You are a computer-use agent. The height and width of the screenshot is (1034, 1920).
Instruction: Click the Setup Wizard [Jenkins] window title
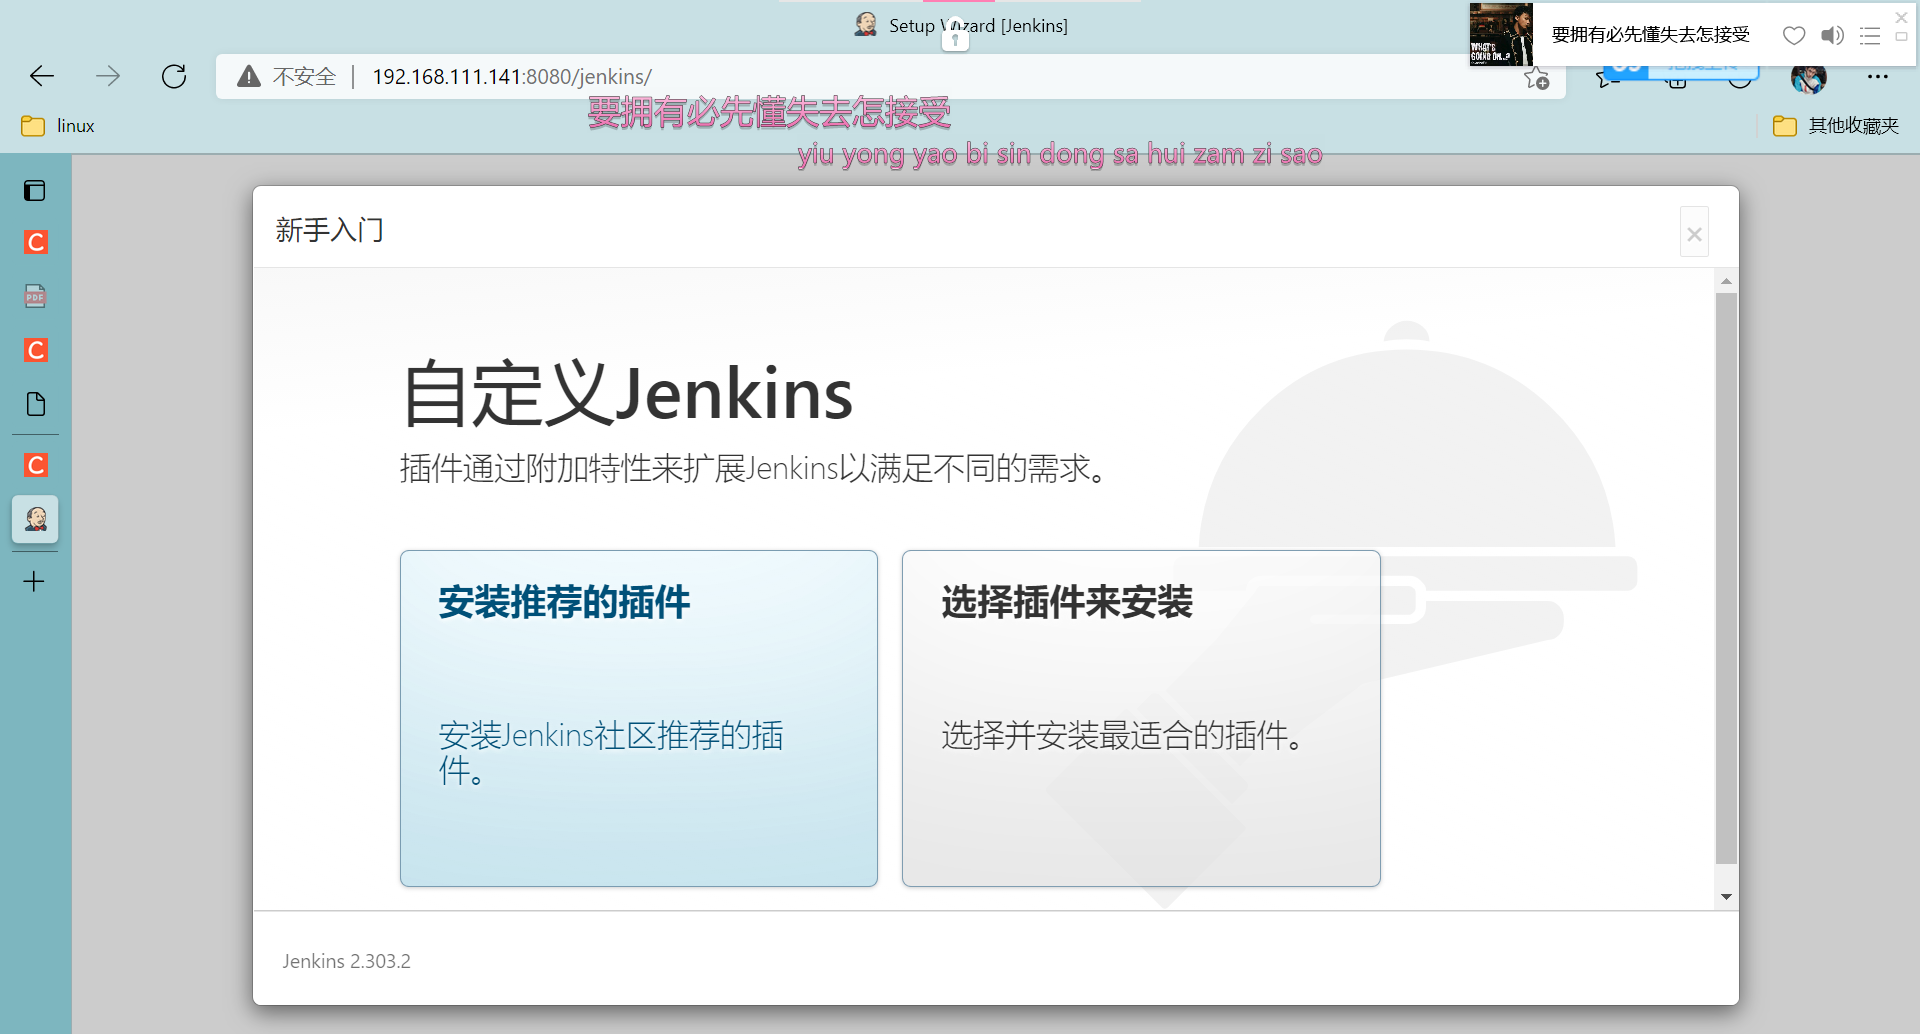978,26
